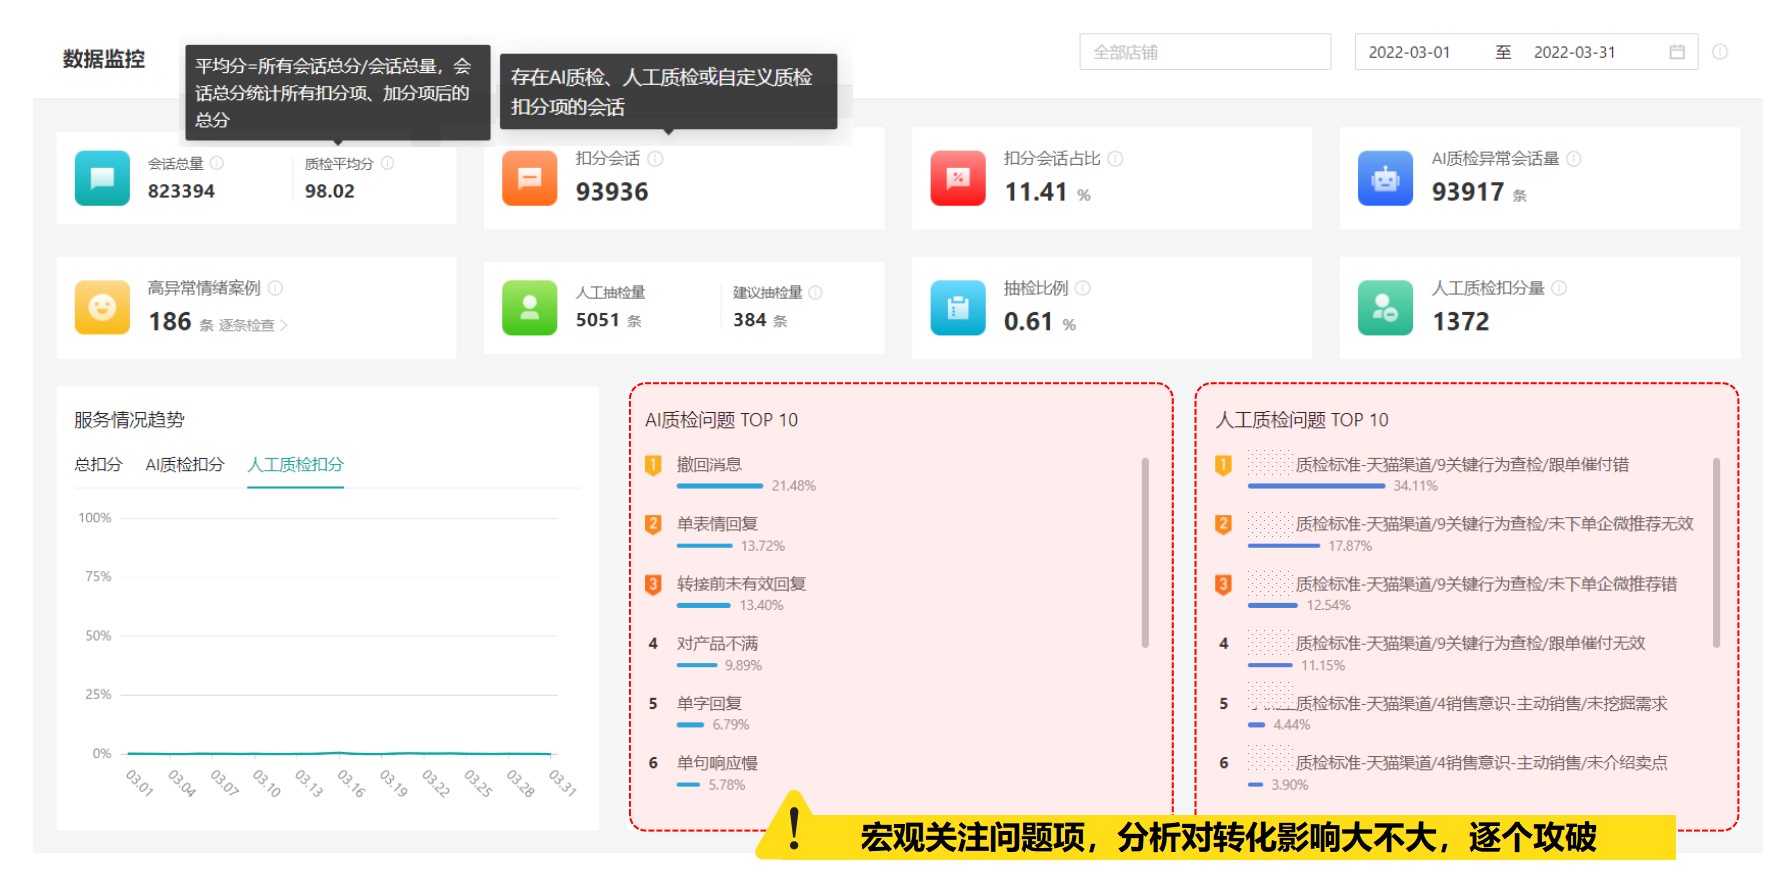The height and width of the screenshot is (877, 1788).
Task: Click the green person 人工抽检量 icon
Action: pyautogui.click(x=529, y=307)
